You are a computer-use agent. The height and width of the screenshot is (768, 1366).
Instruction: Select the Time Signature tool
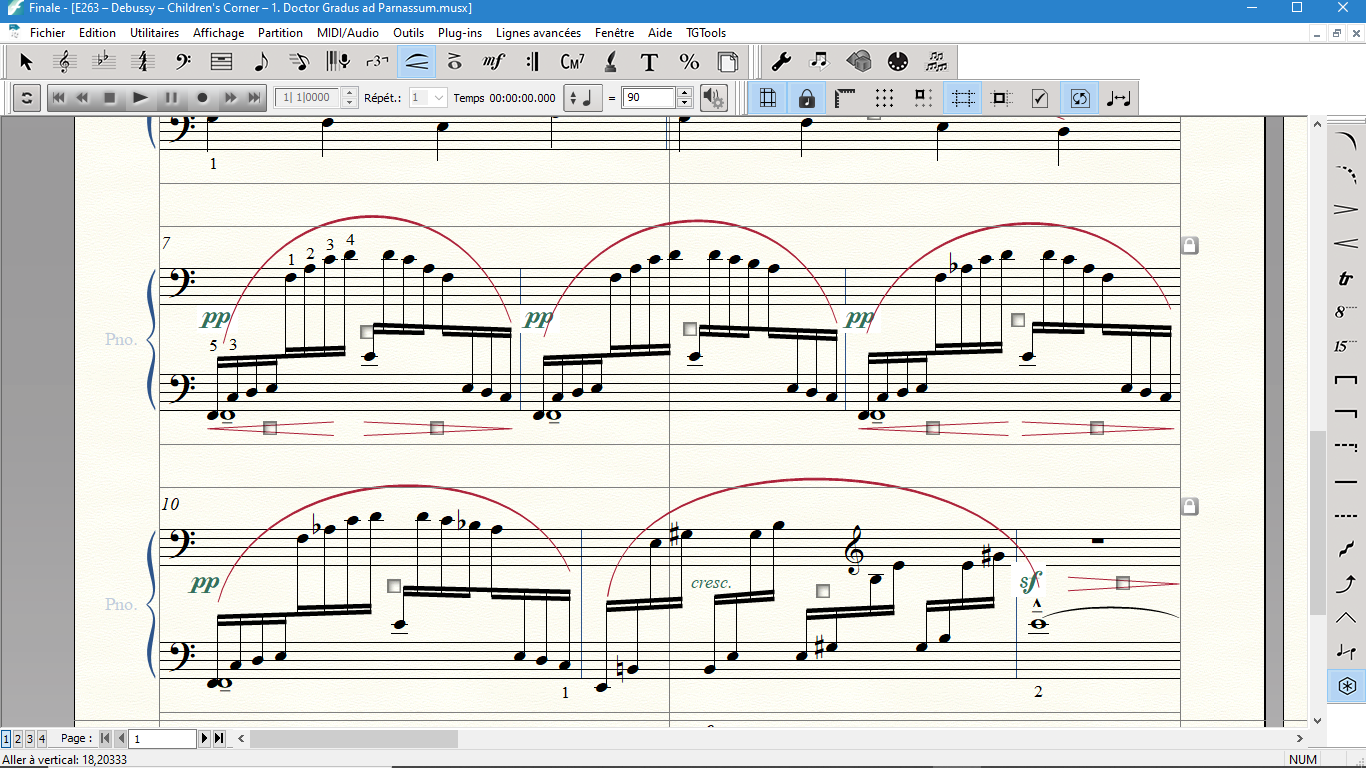click(143, 62)
